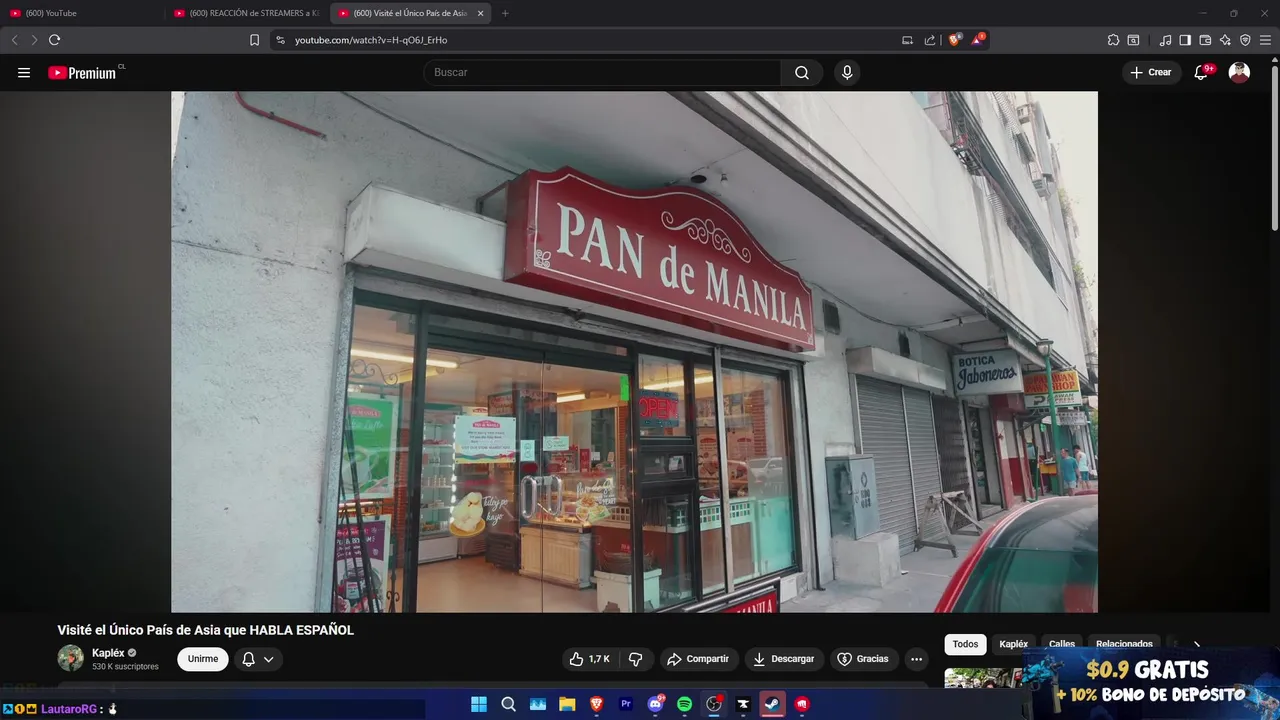
Task: Click the video title text
Action: pos(205,630)
